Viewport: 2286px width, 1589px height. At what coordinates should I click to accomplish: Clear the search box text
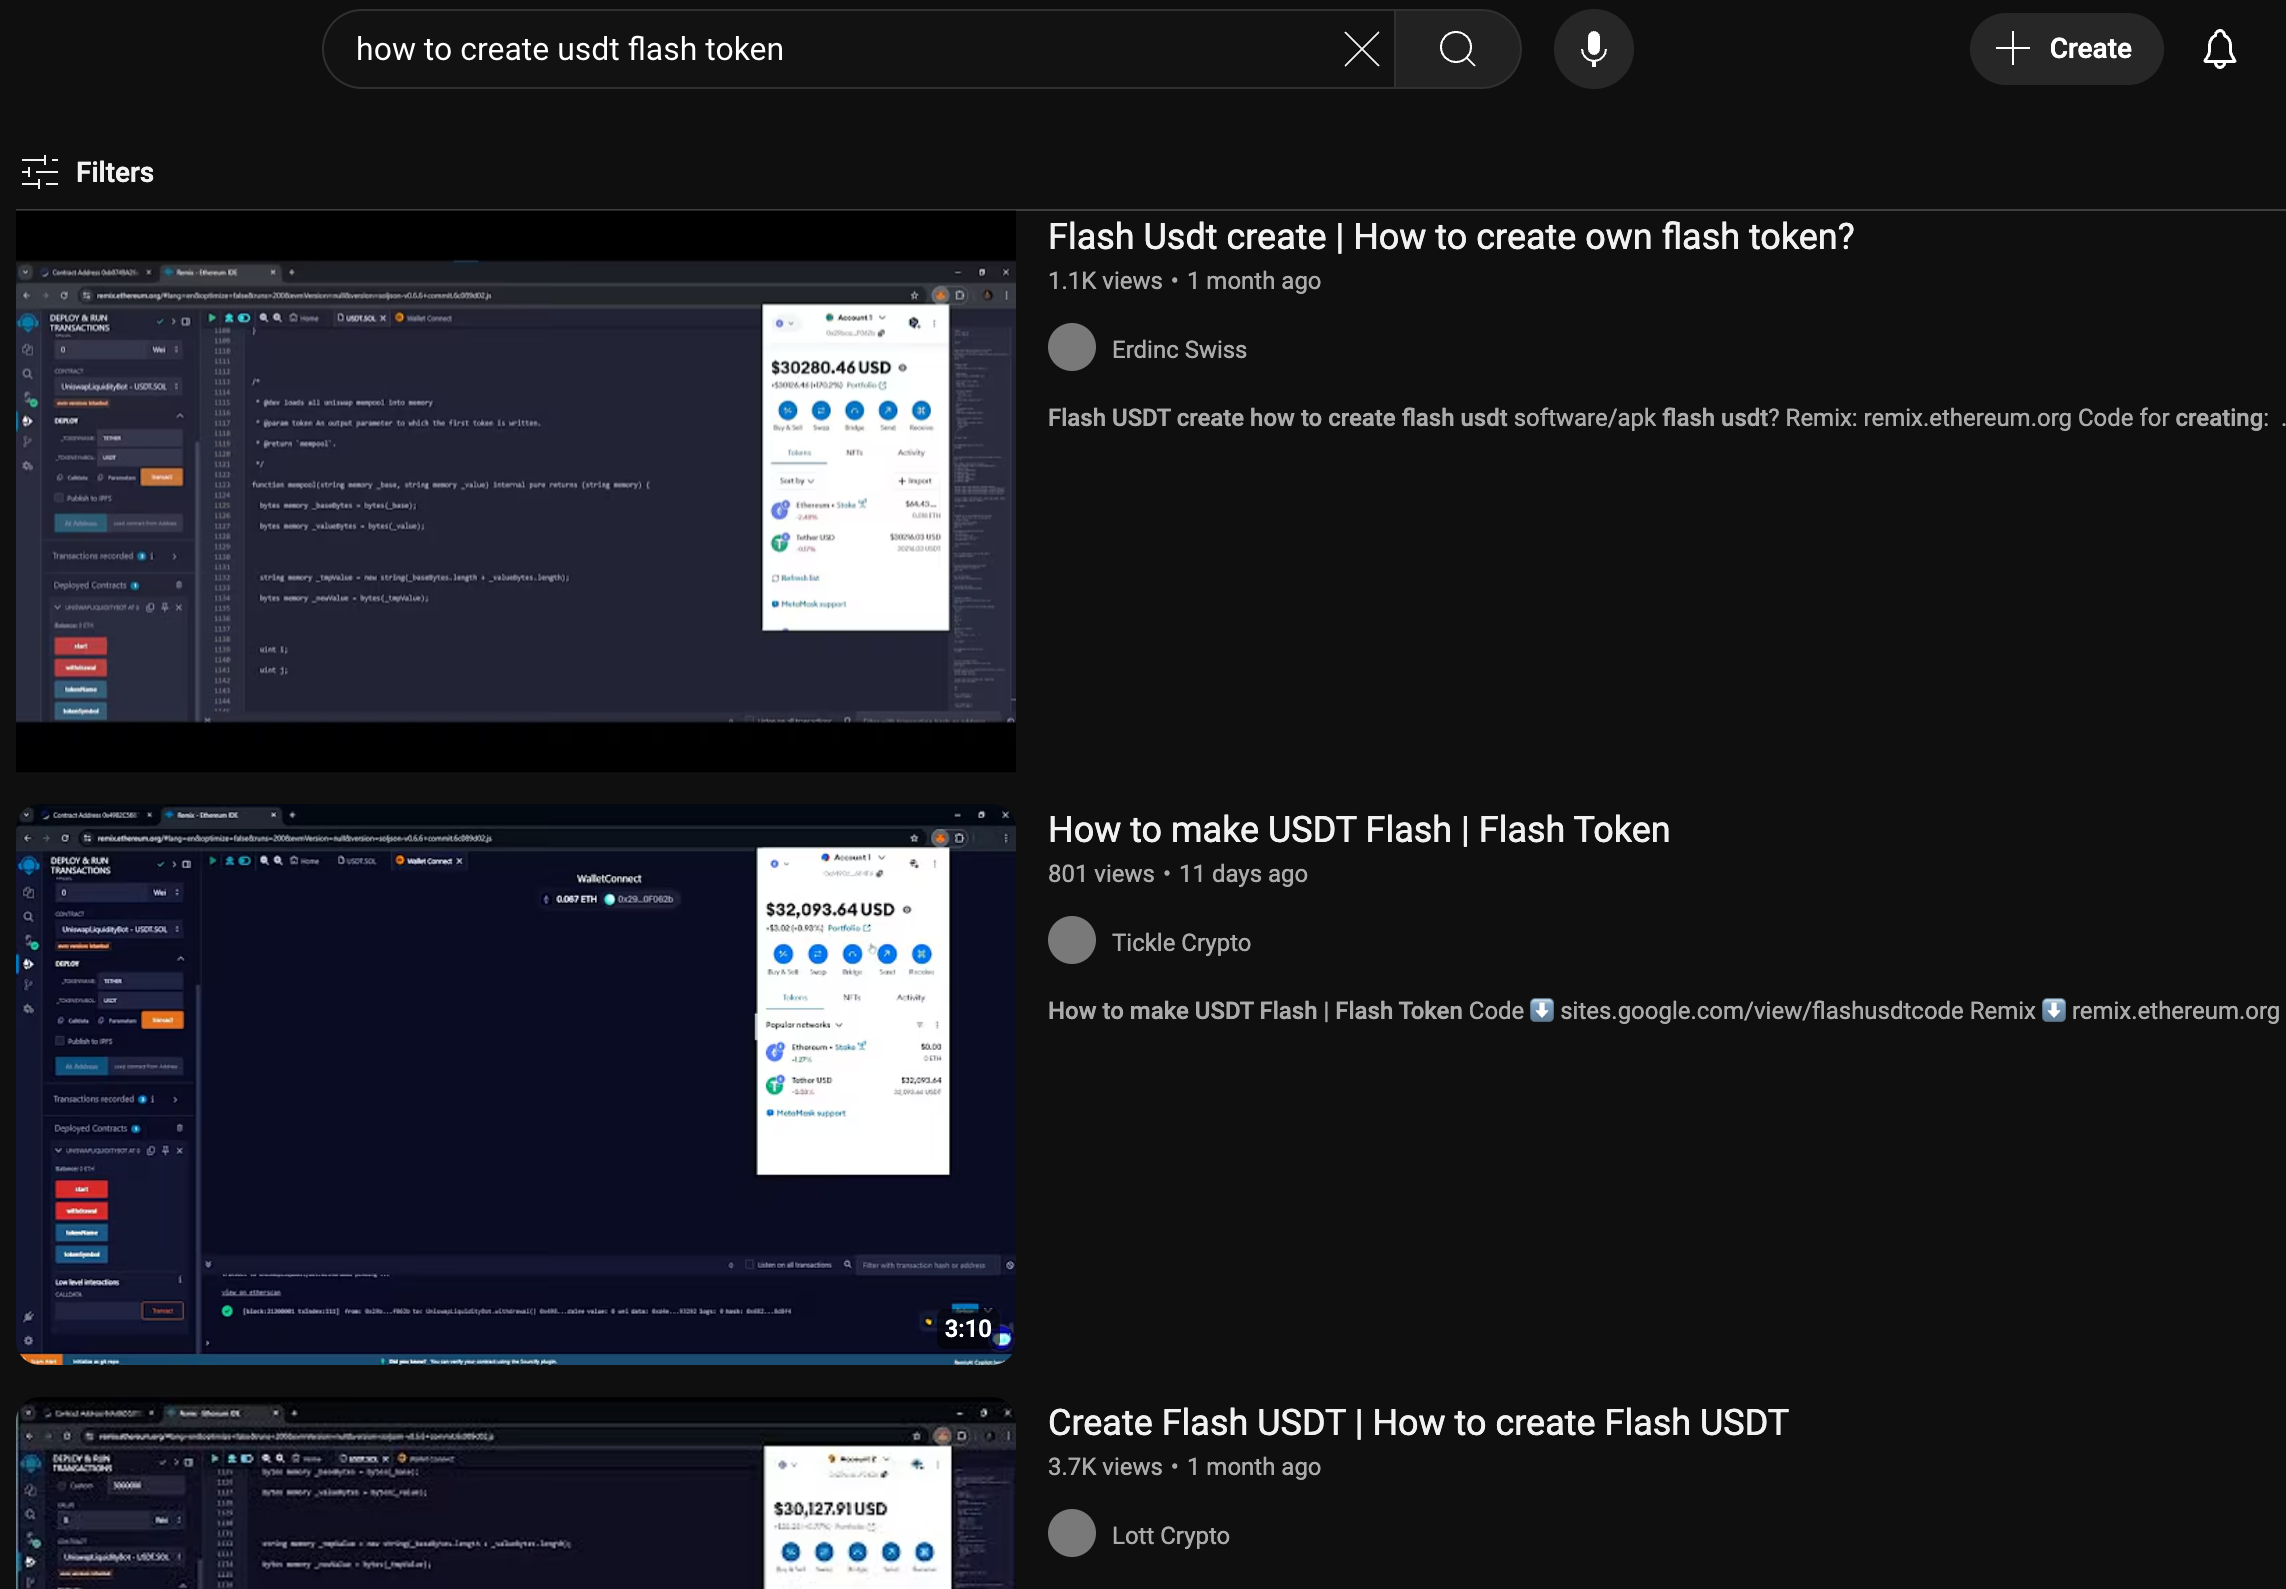(1361, 49)
